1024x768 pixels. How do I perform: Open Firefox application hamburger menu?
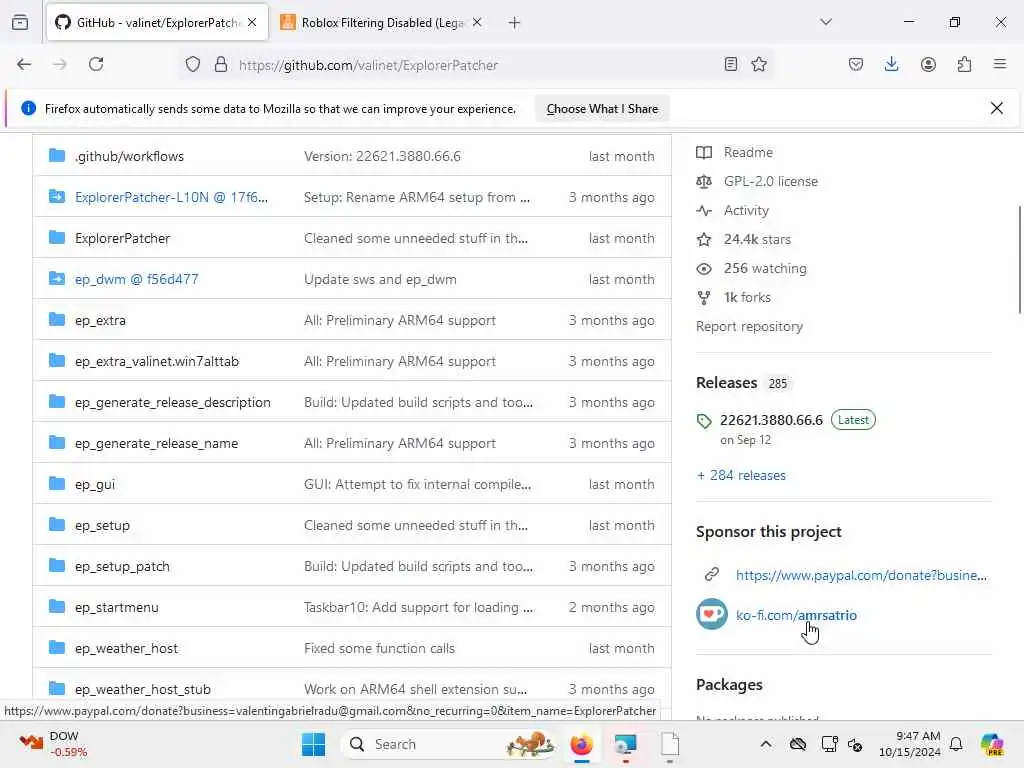(x=999, y=64)
